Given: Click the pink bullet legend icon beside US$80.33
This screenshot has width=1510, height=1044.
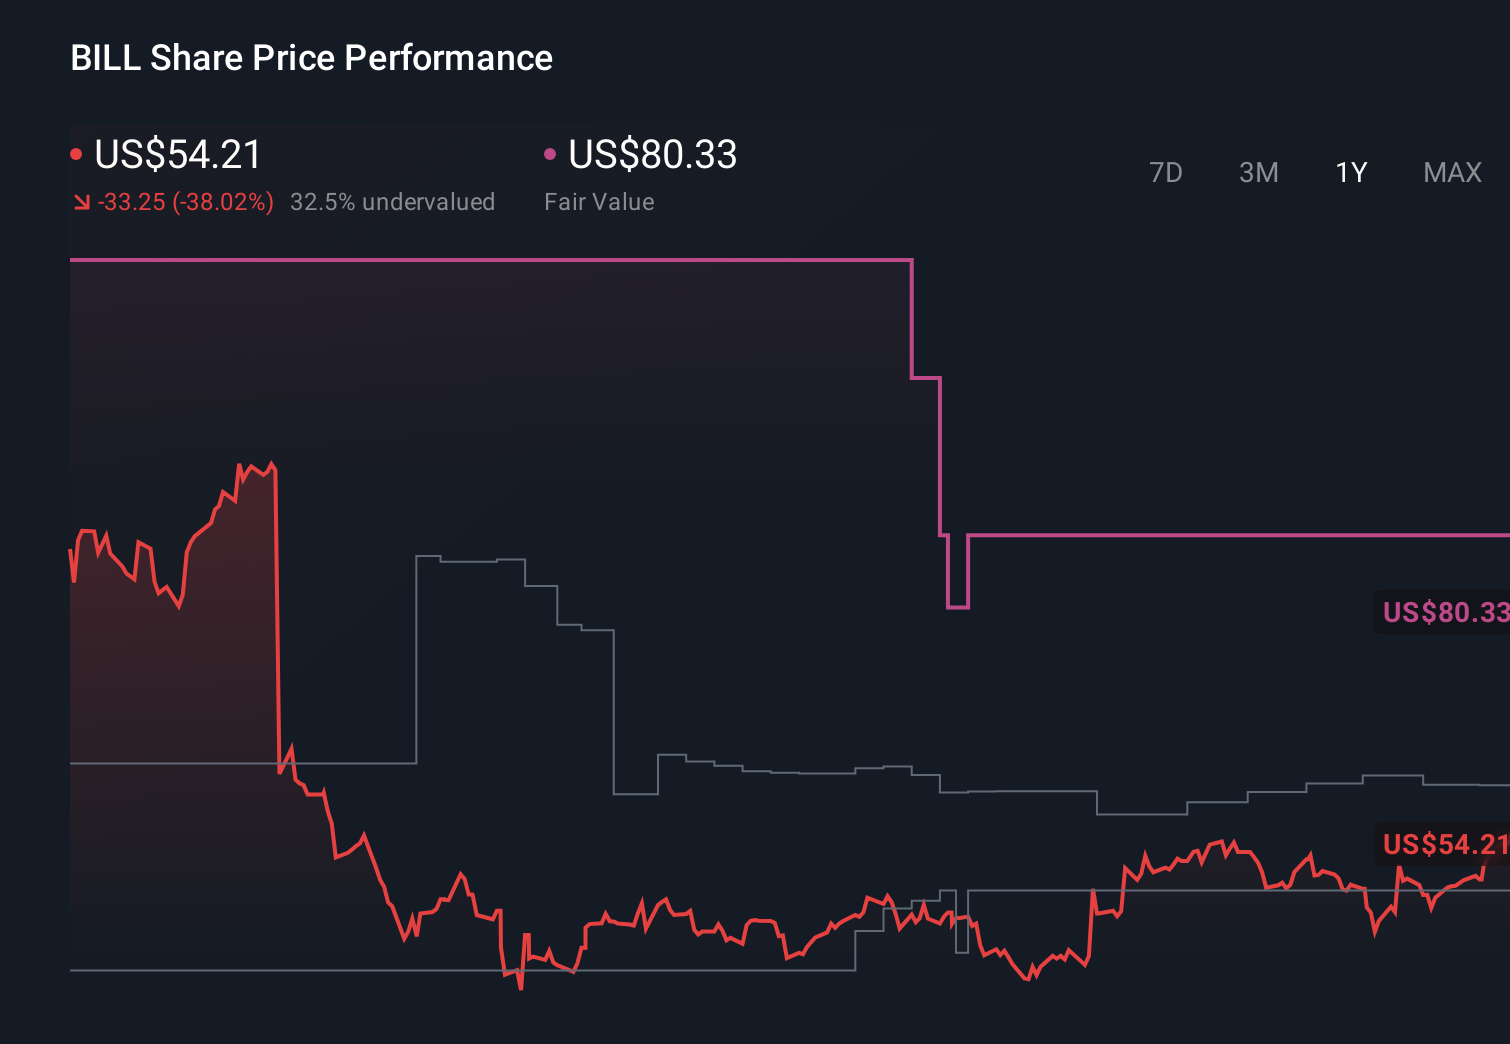Looking at the screenshot, I should [549, 152].
